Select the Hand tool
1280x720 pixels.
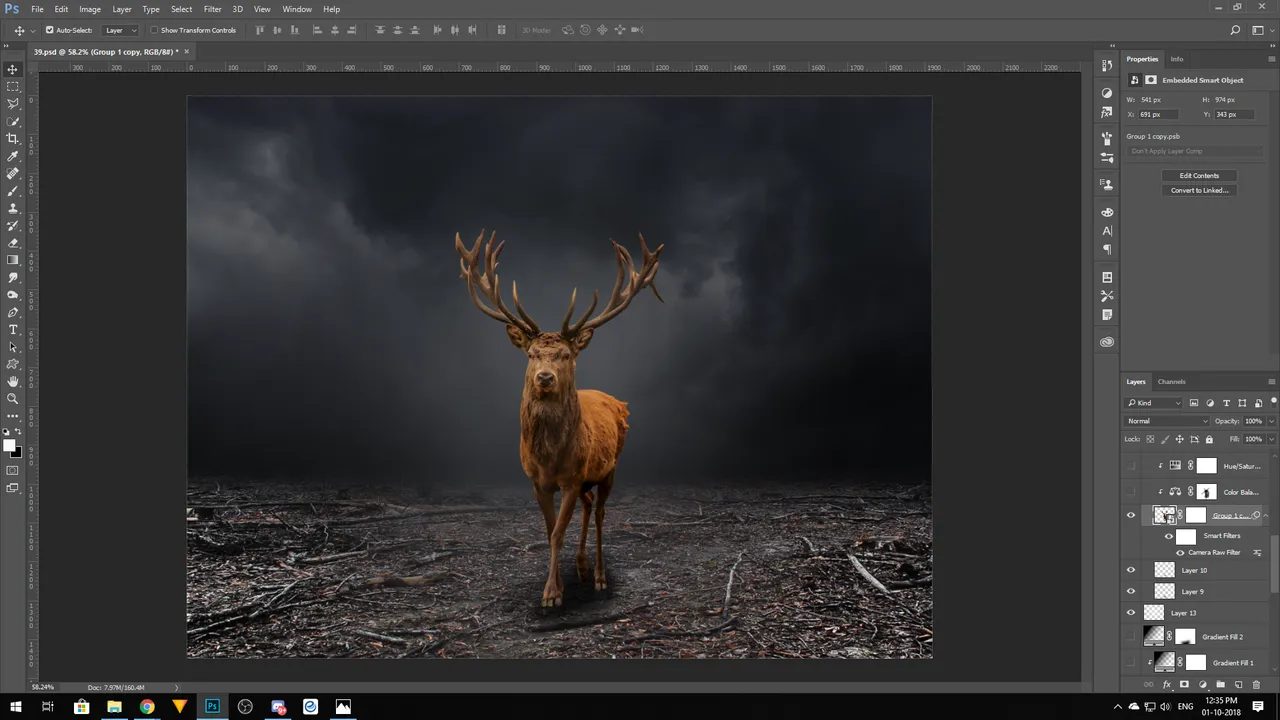tap(13, 381)
